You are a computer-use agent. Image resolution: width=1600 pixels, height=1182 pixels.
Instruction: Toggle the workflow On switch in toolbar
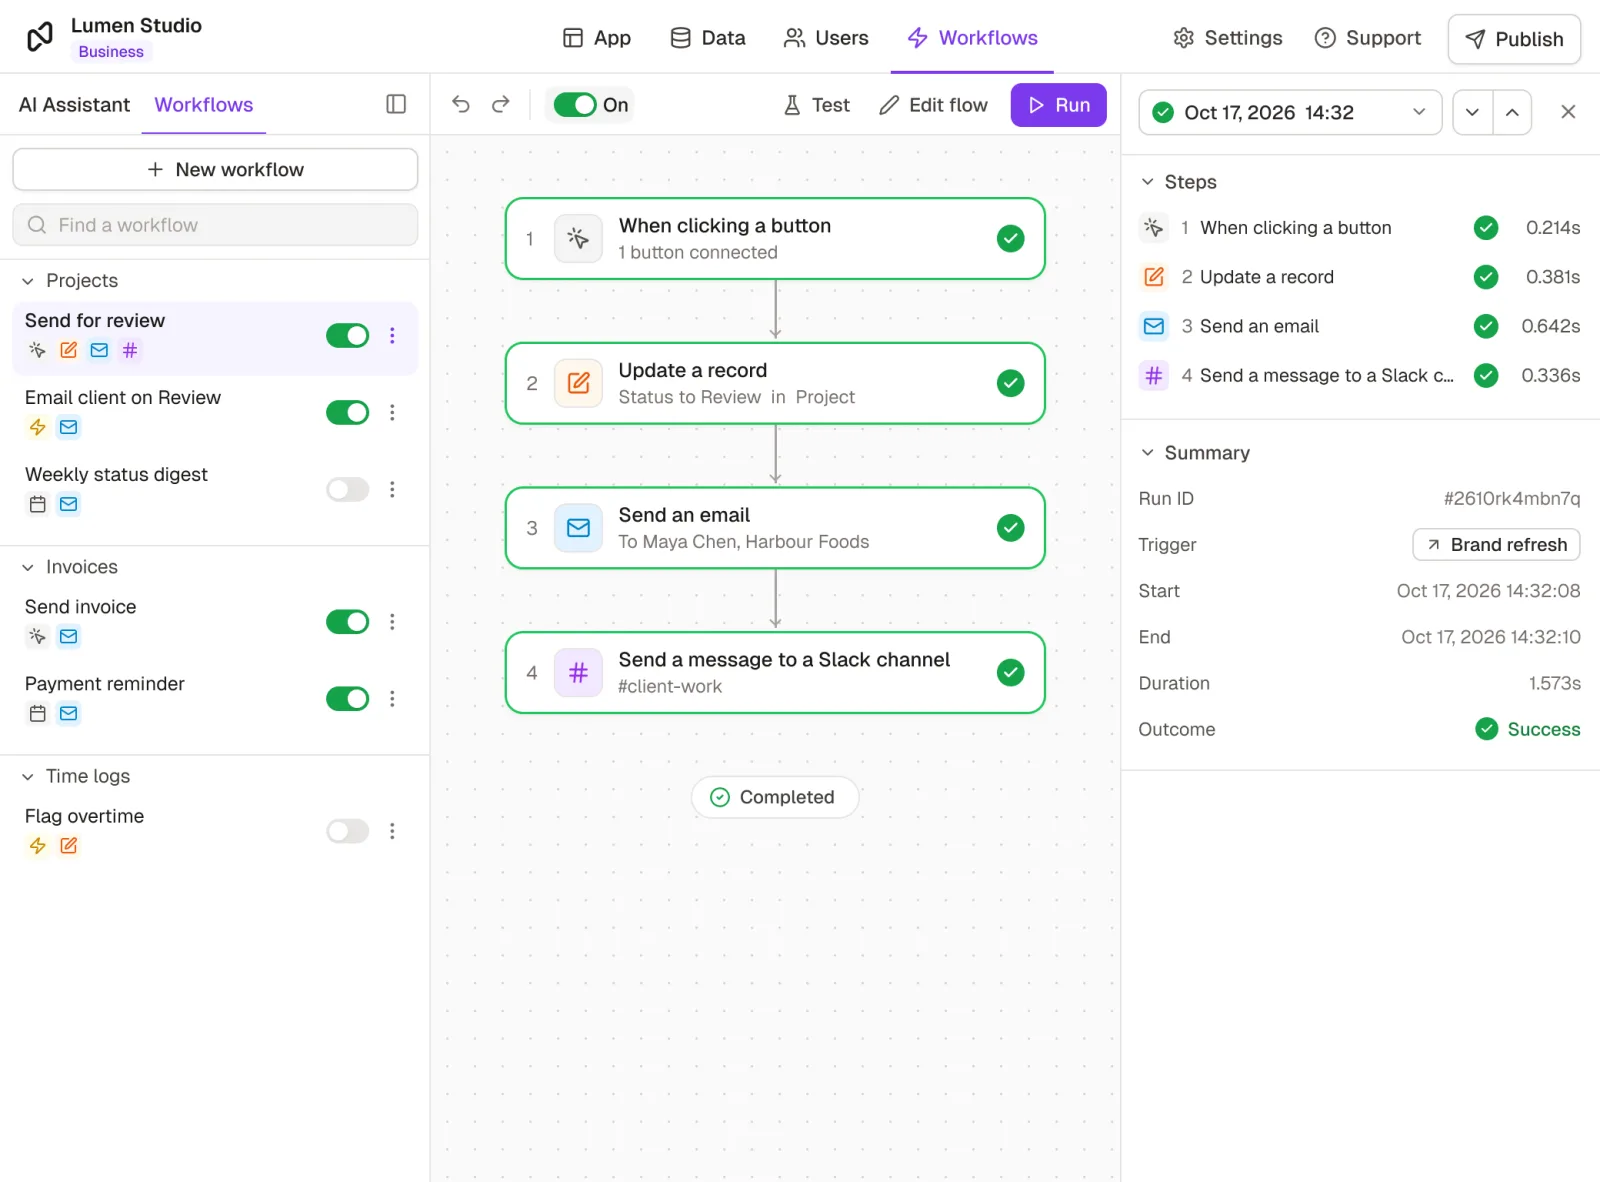[575, 105]
